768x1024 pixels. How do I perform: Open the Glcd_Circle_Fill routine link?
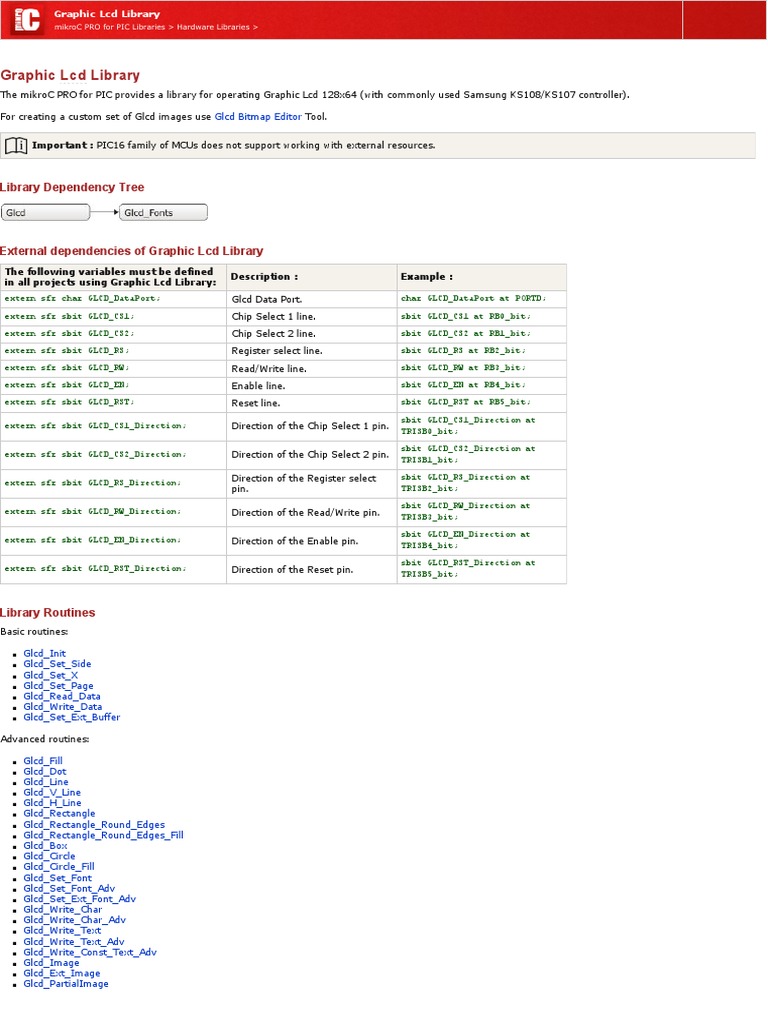(59, 867)
